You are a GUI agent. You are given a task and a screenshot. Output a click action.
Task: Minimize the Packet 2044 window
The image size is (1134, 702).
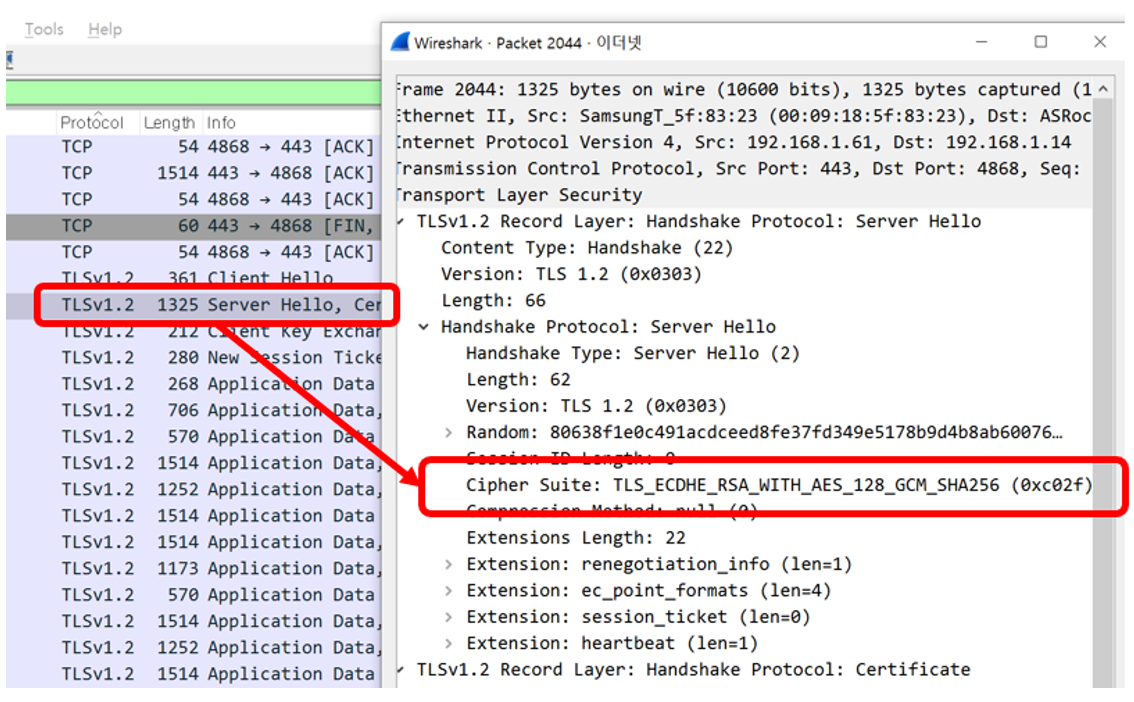click(982, 42)
